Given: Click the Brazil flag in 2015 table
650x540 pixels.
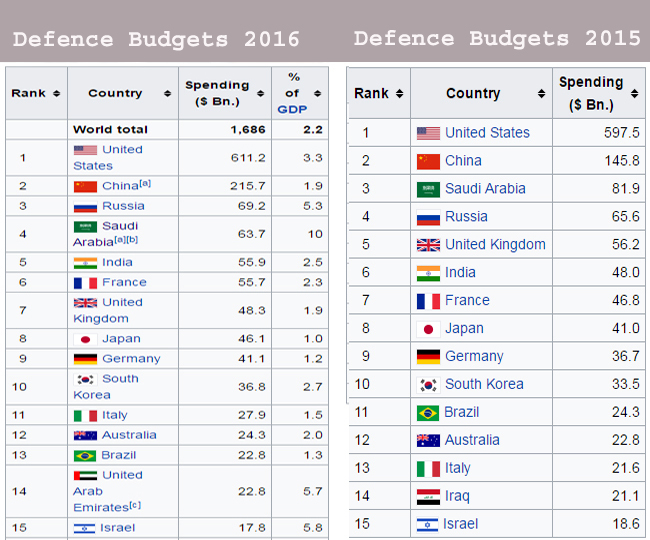Looking at the screenshot, I should tap(428, 413).
